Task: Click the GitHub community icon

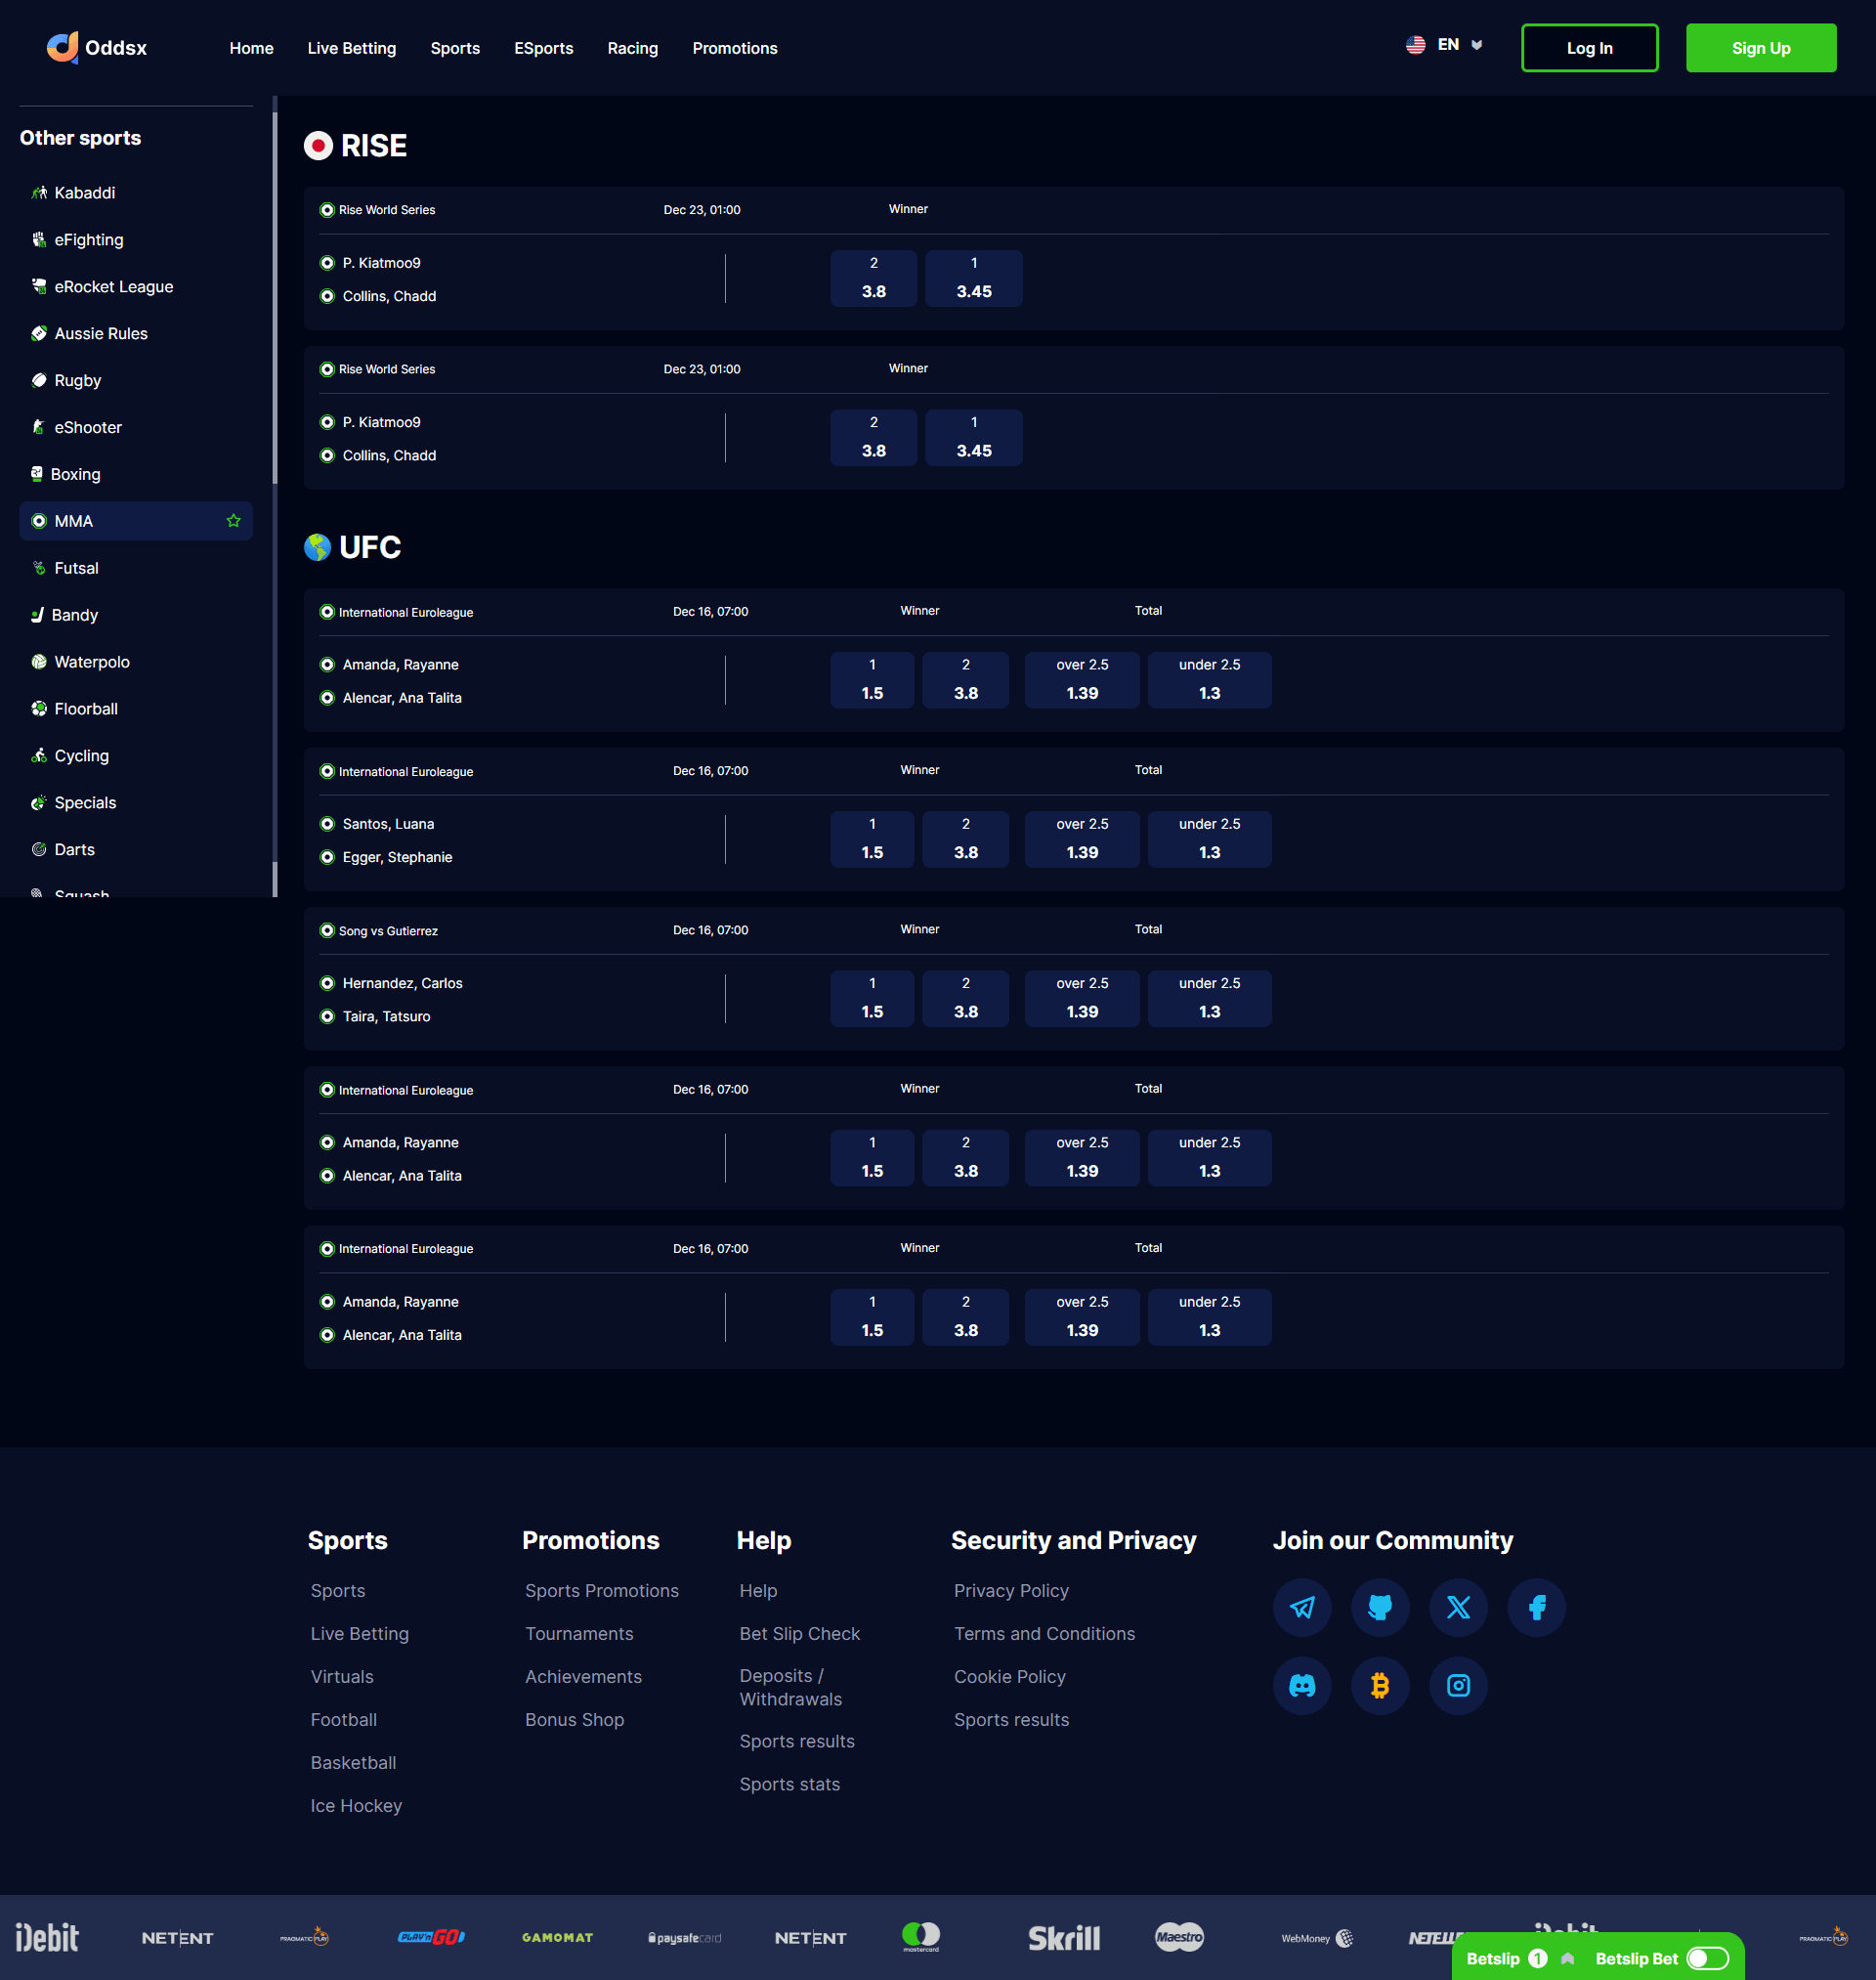Action: point(1379,1607)
